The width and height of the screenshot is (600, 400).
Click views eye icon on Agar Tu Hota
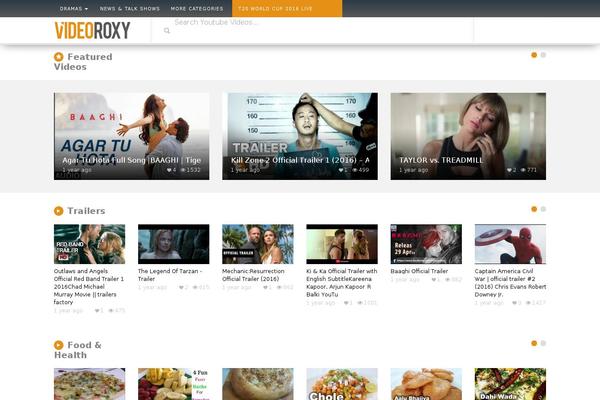tap(183, 170)
